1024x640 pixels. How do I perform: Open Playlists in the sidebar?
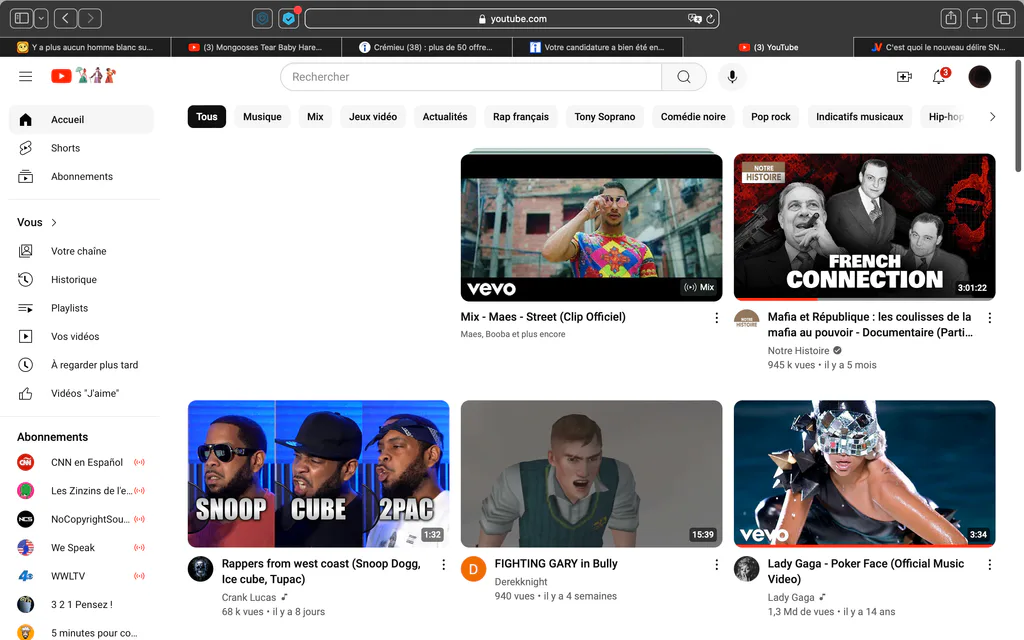pyautogui.click(x=82, y=308)
